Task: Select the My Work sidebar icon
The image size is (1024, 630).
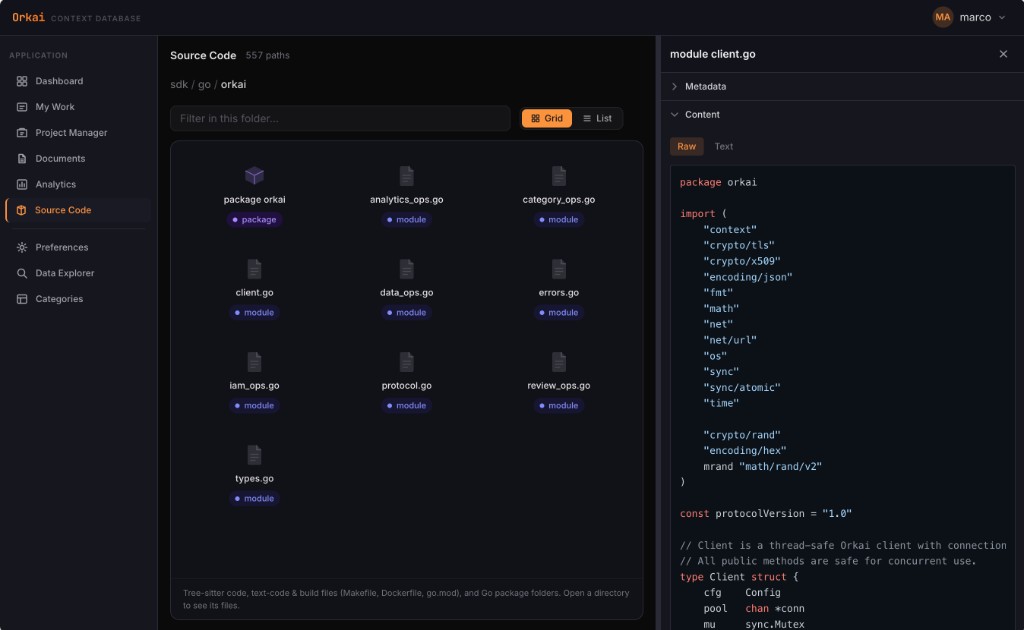Action: [x=22, y=106]
